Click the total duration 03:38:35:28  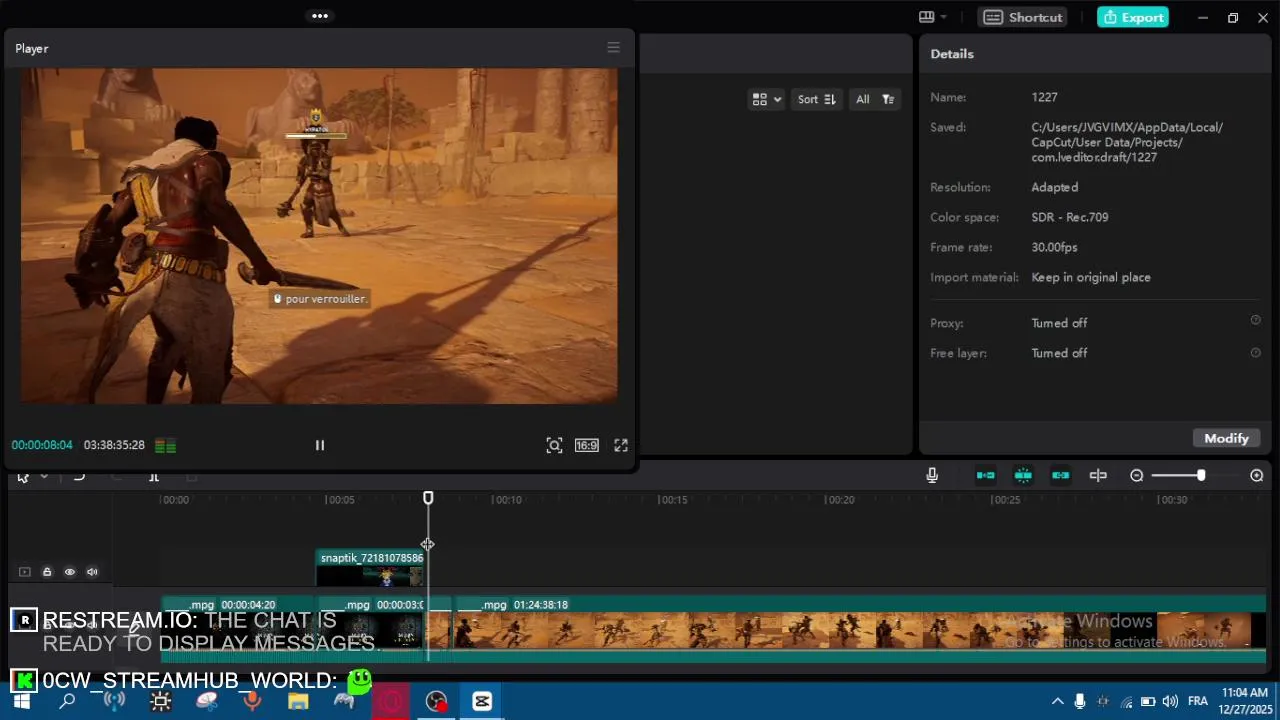point(114,445)
